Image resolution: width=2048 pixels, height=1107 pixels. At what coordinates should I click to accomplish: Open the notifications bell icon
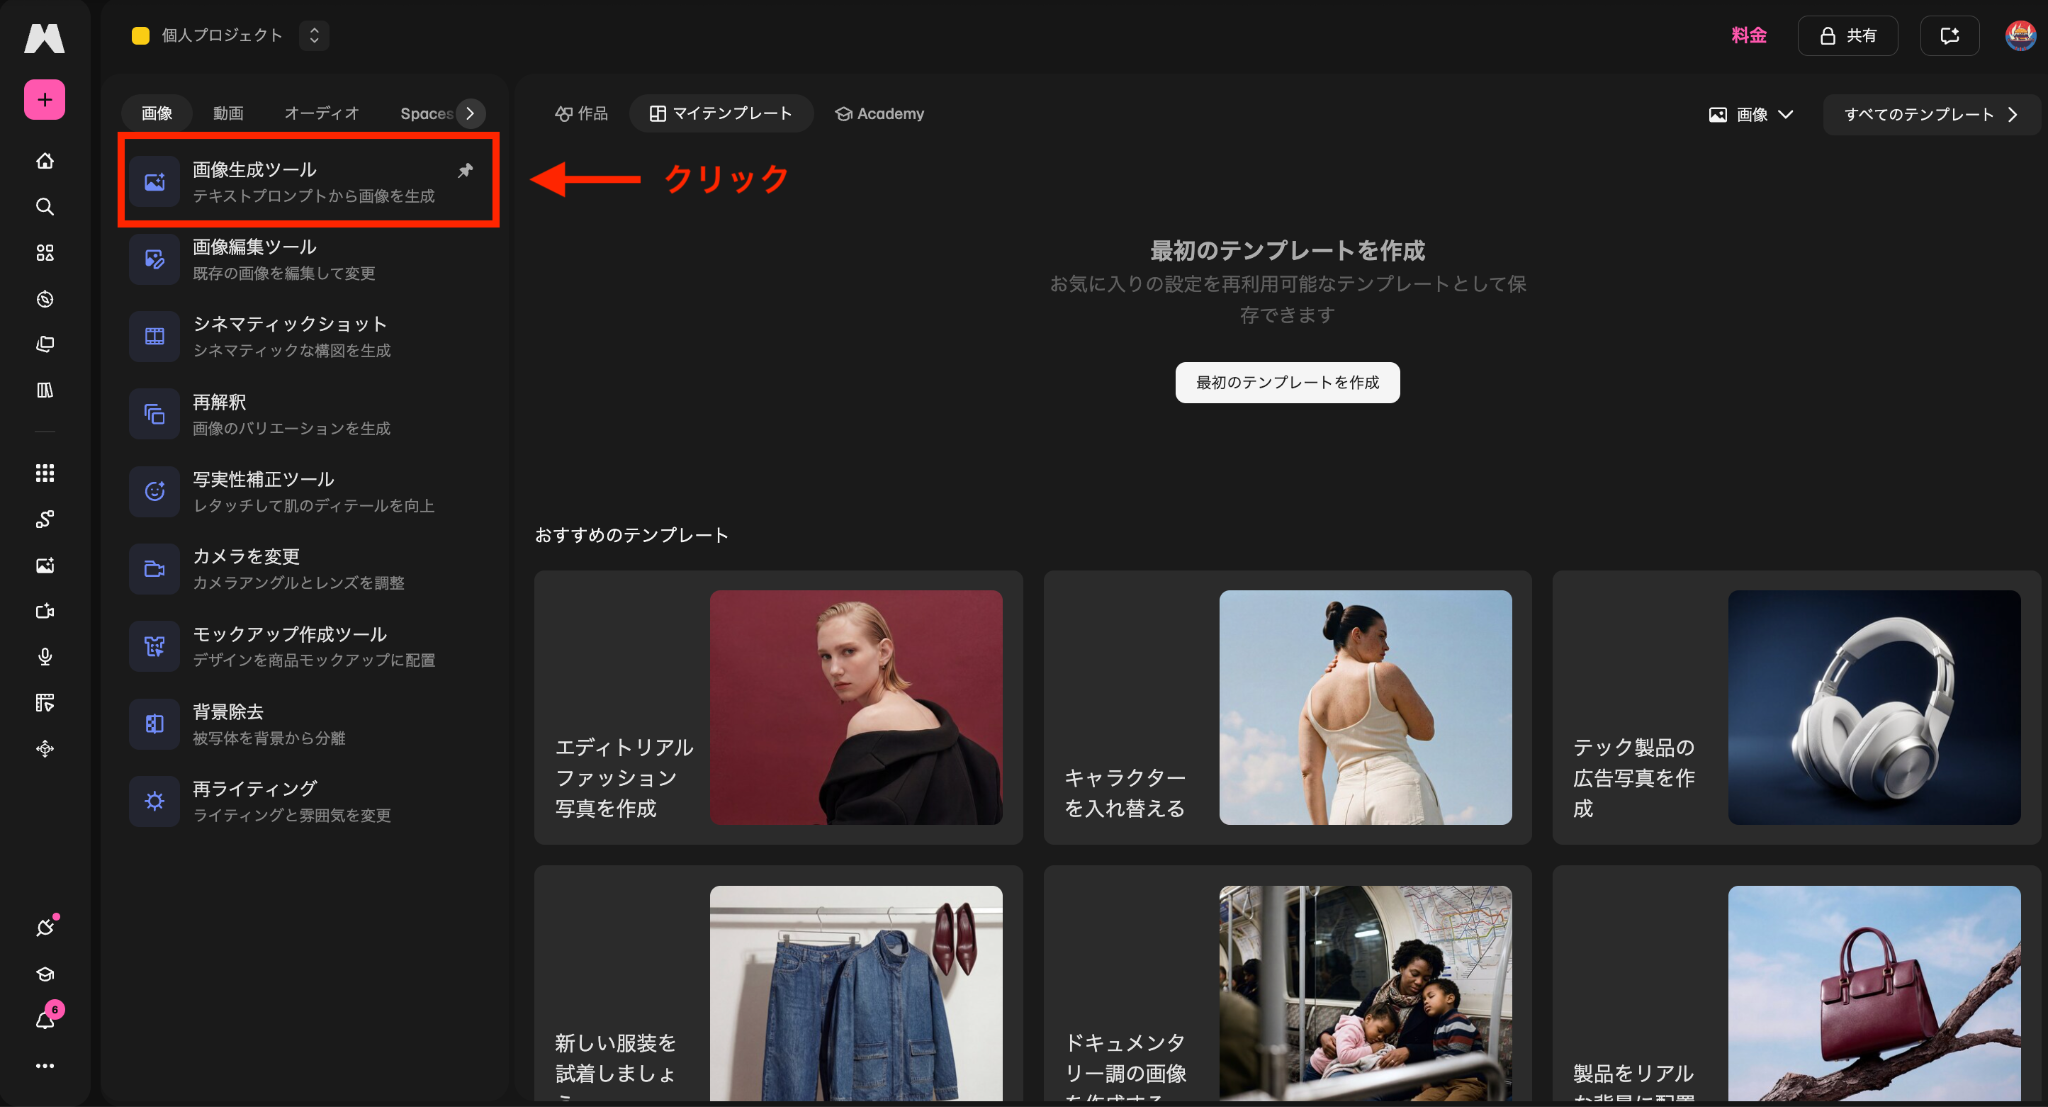point(46,1019)
